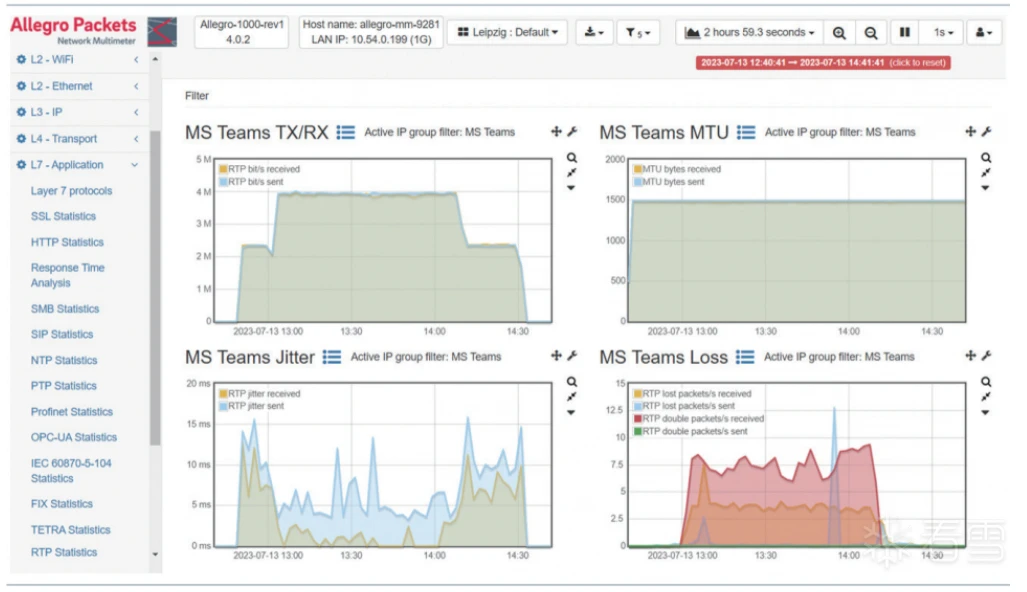1027x592 pixels.
Task: Open caret menu on MTU chart
Action: click(985, 188)
